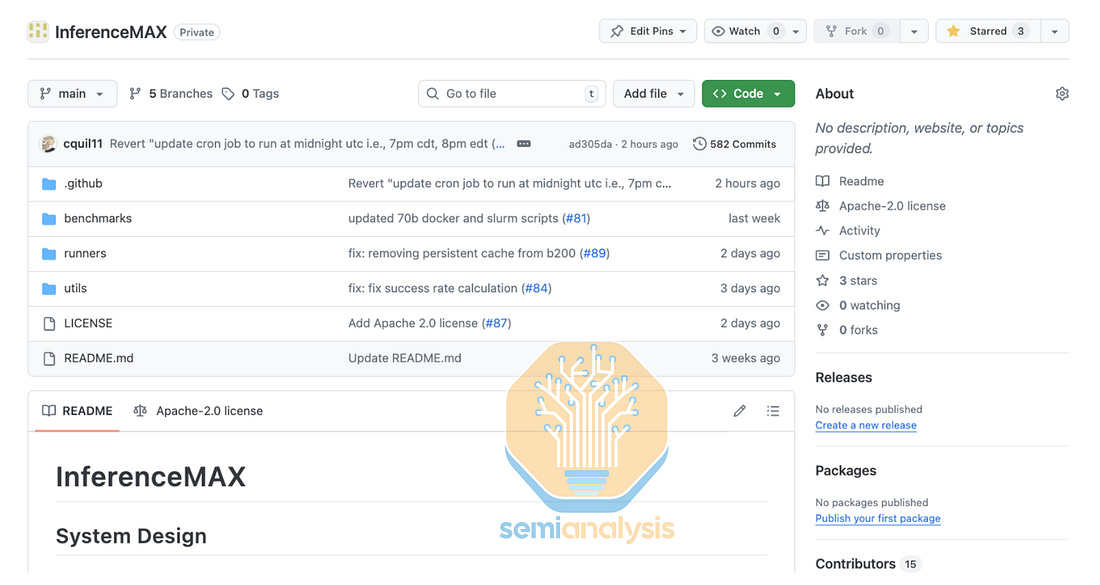Click Publish your first package link

pyautogui.click(x=878, y=518)
